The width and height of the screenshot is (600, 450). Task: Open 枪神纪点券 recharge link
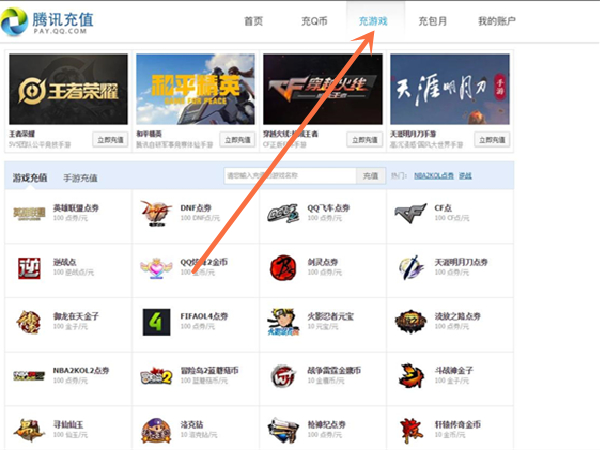coord(326,425)
